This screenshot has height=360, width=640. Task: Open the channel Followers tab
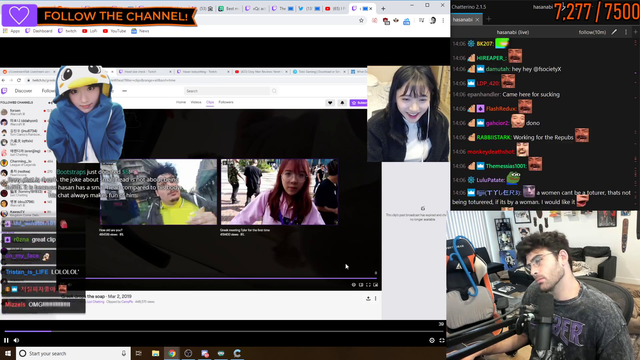pos(226,102)
